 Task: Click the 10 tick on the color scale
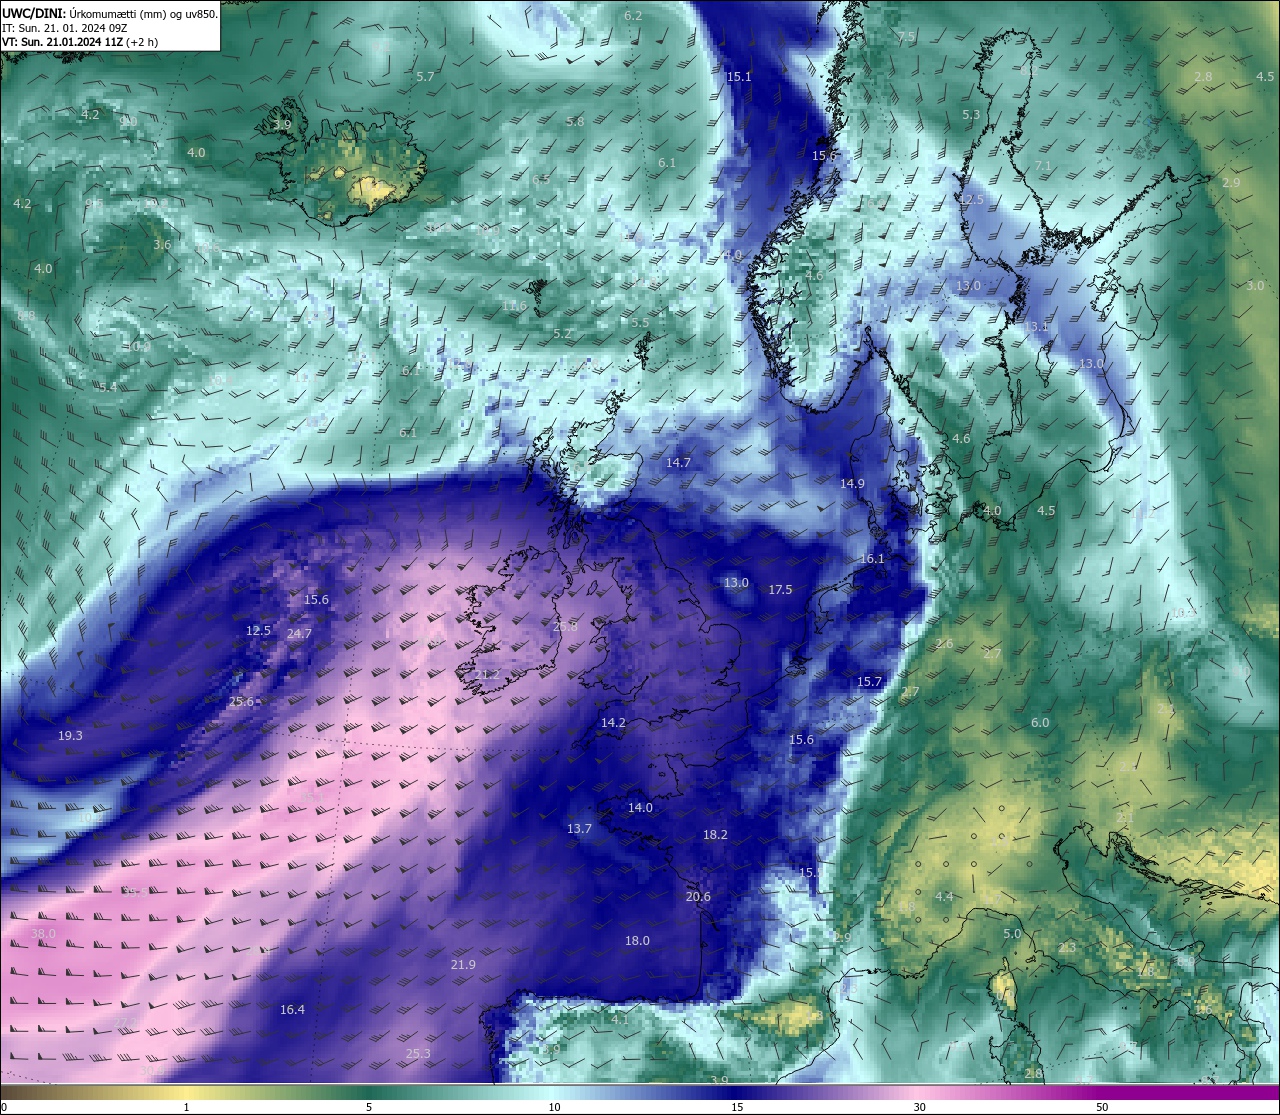tap(554, 1107)
